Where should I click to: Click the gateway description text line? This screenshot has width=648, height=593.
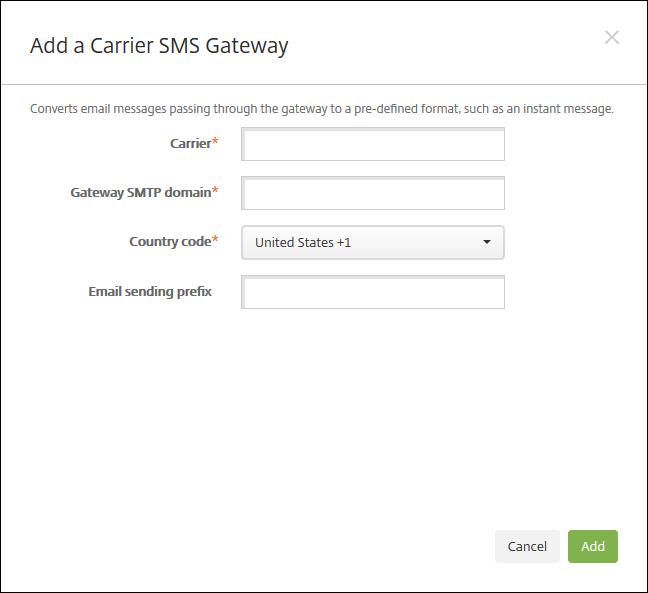pyautogui.click(x=322, y=108)
